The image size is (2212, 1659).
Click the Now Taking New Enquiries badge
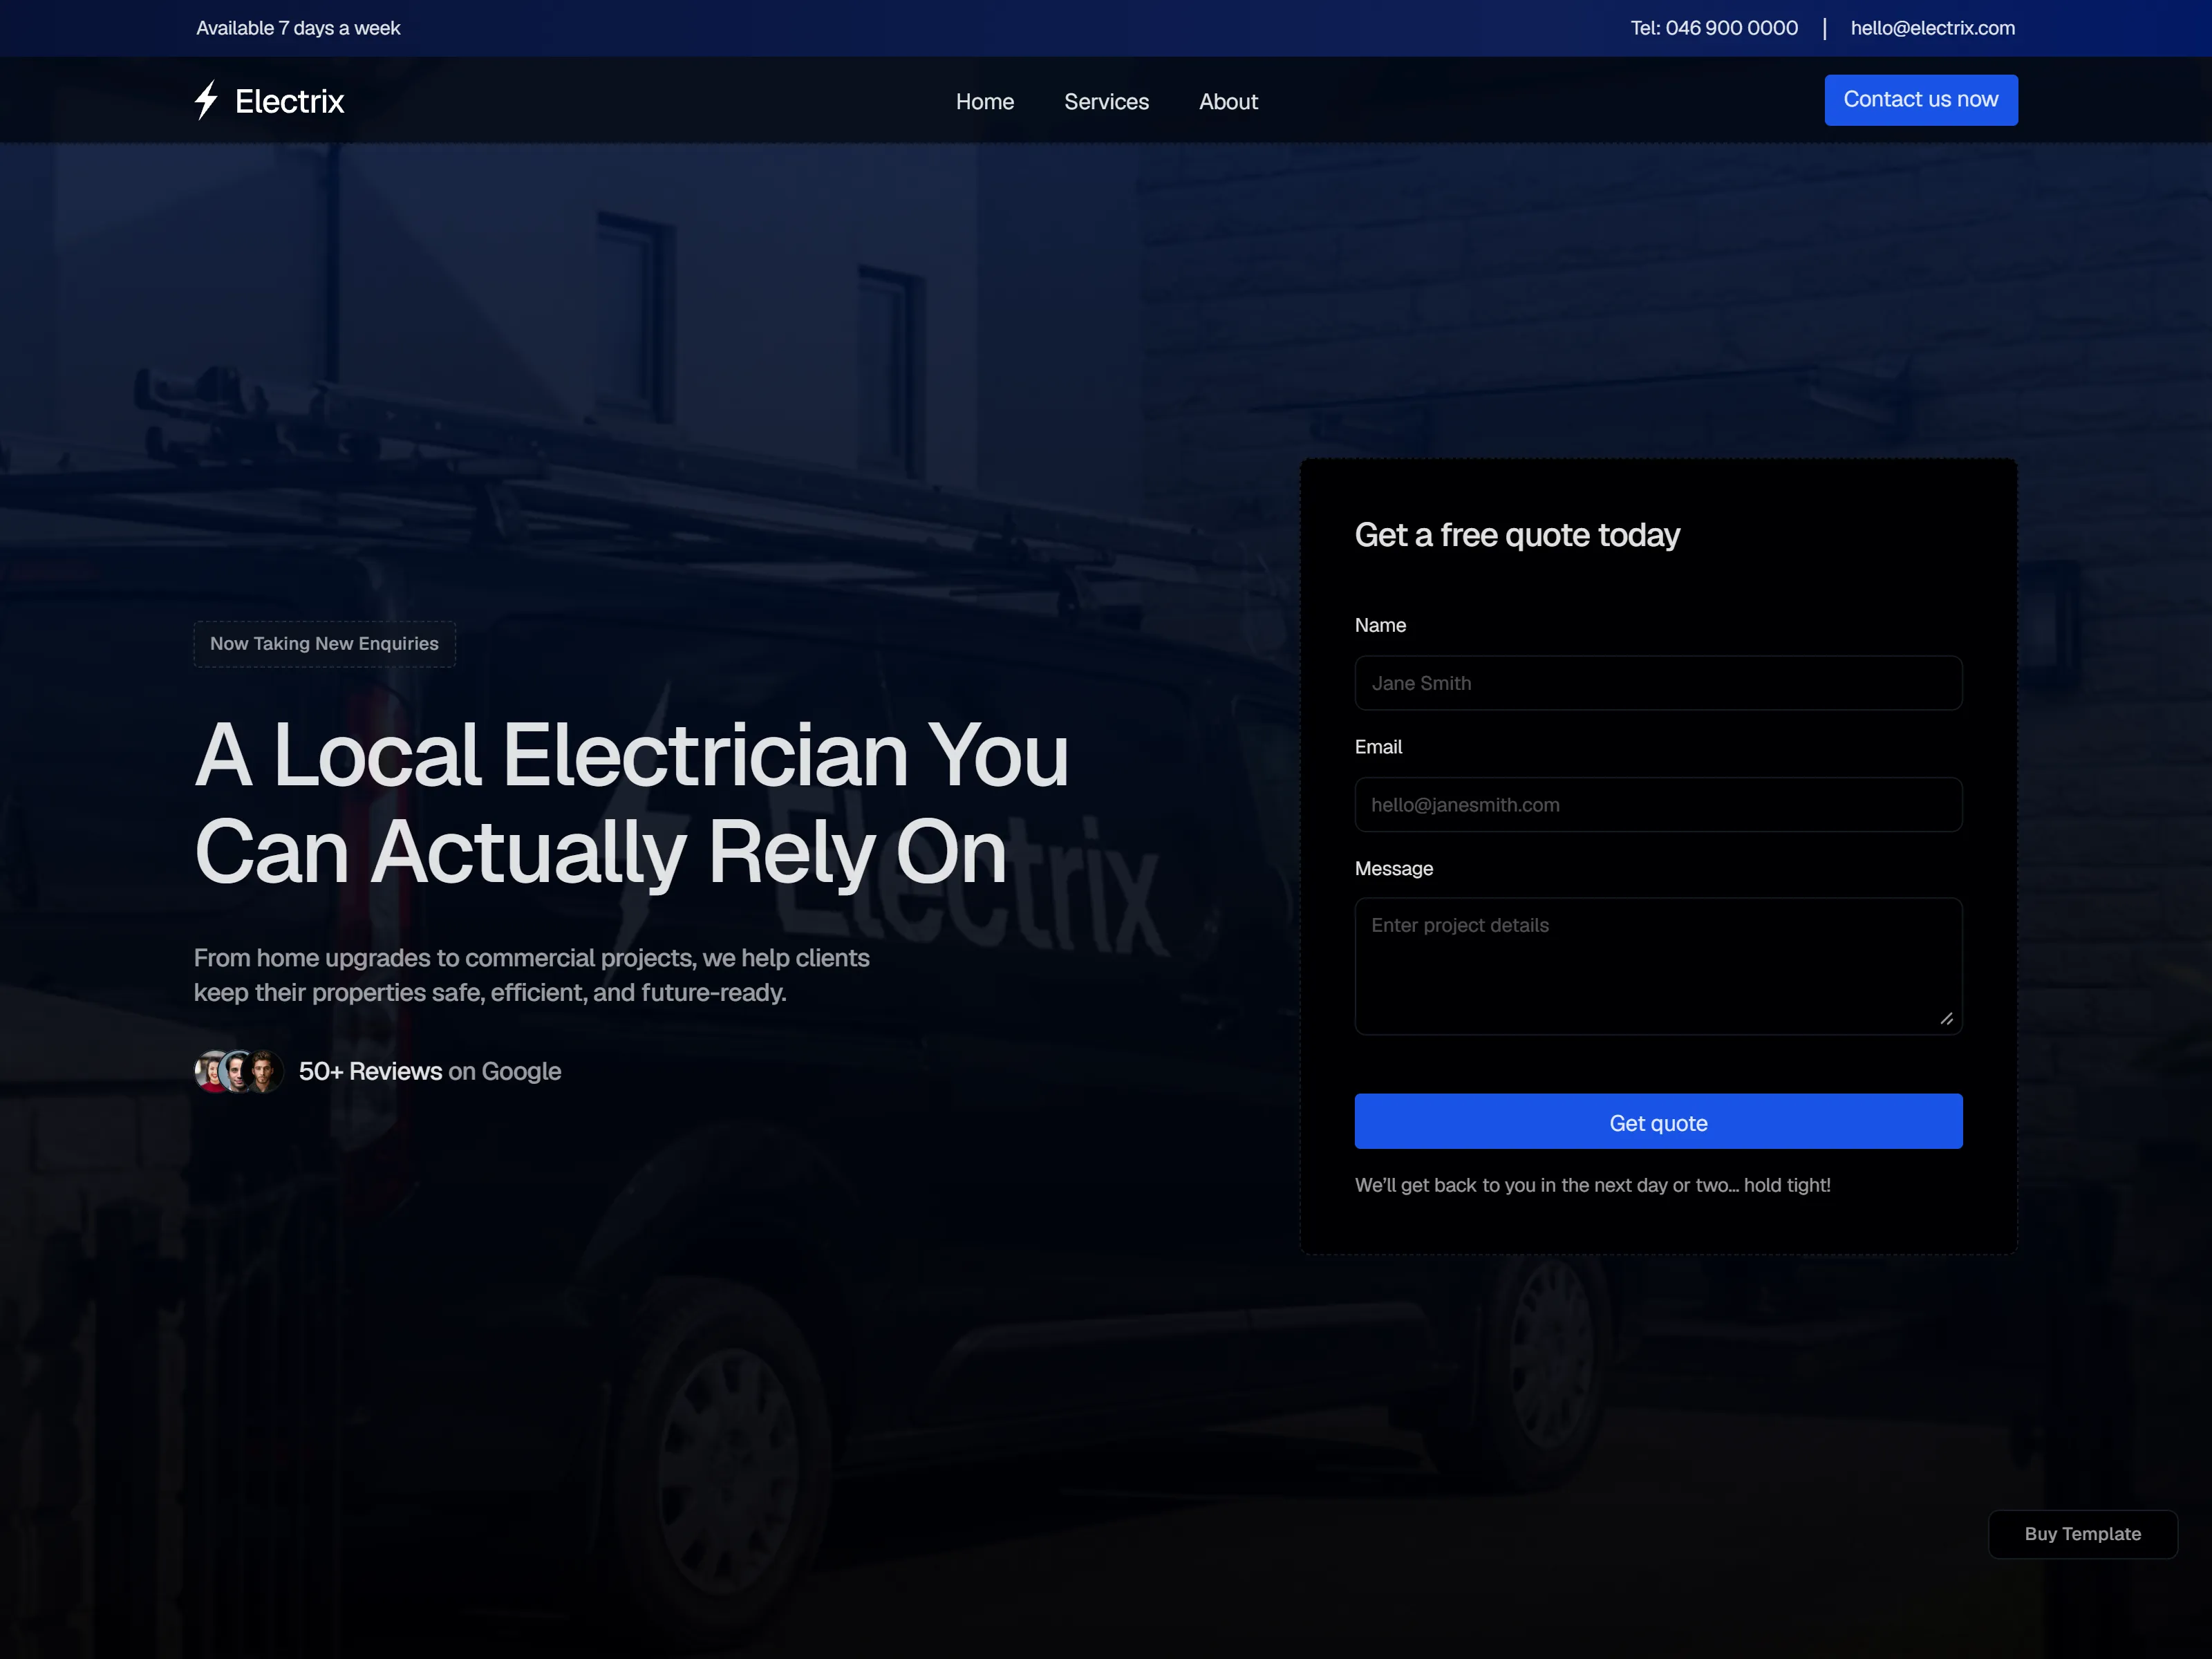324,644
